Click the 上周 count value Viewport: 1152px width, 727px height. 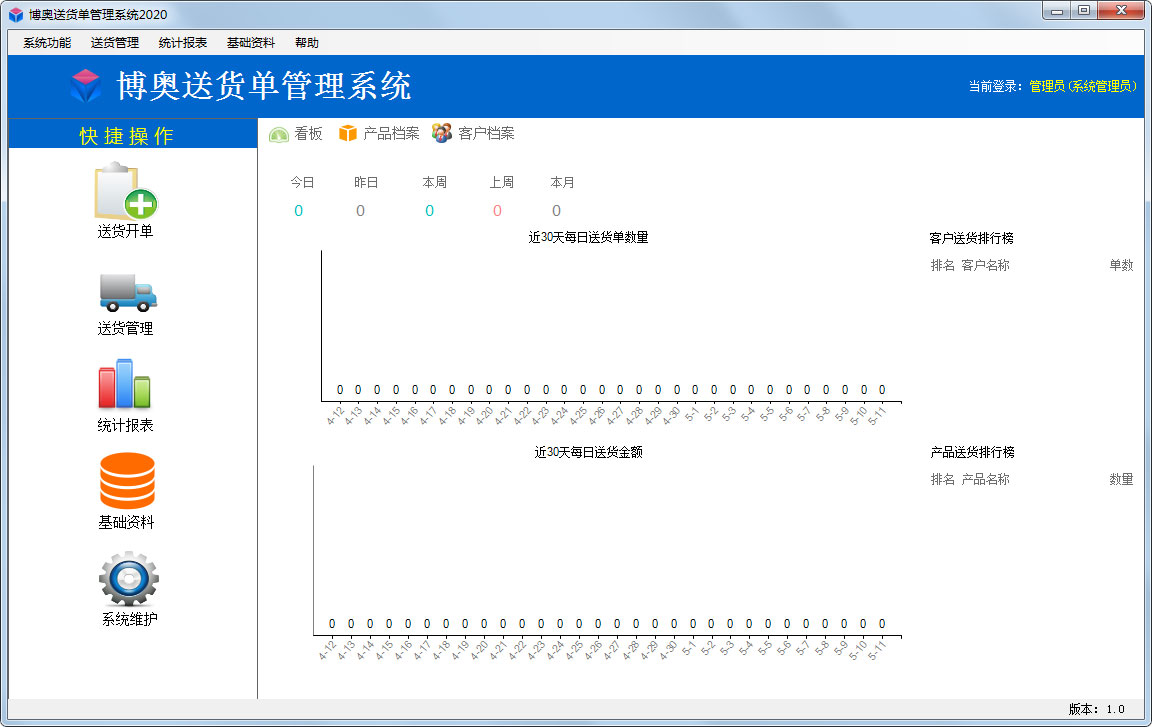[x=497, y=211]
